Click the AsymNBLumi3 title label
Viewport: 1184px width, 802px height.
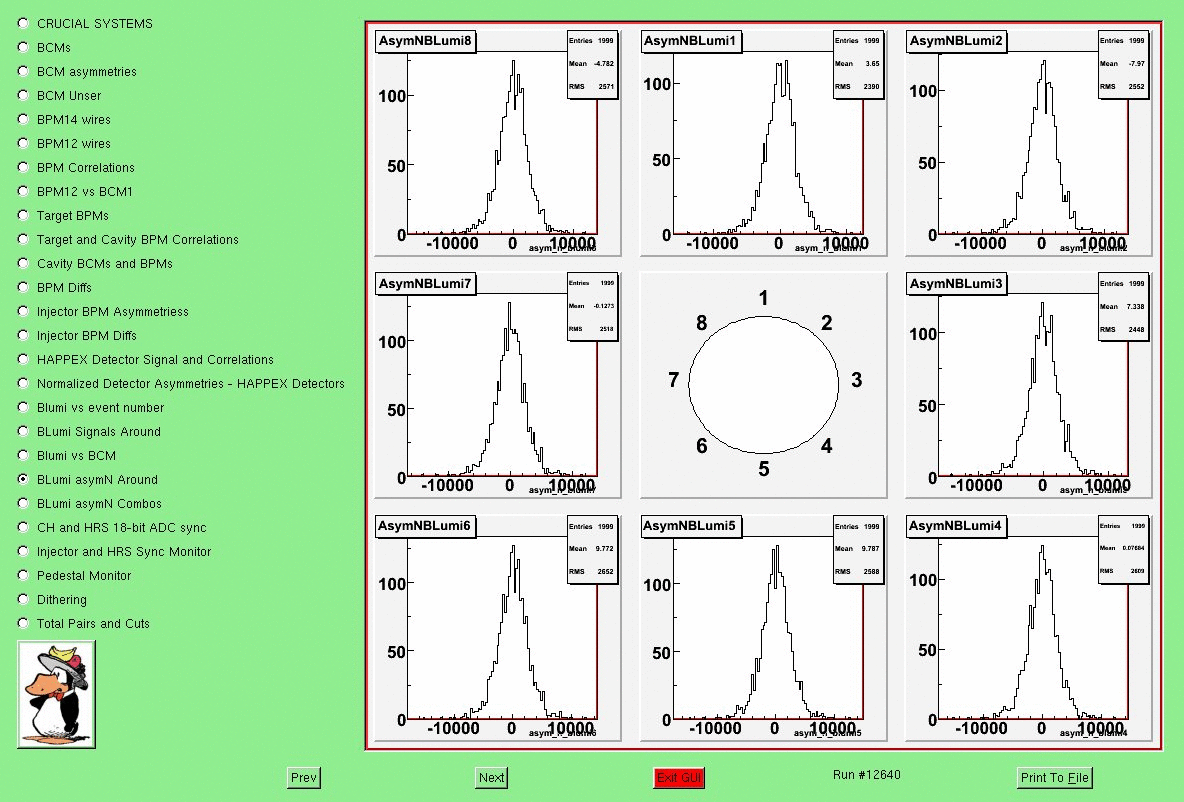pos(956,283)
